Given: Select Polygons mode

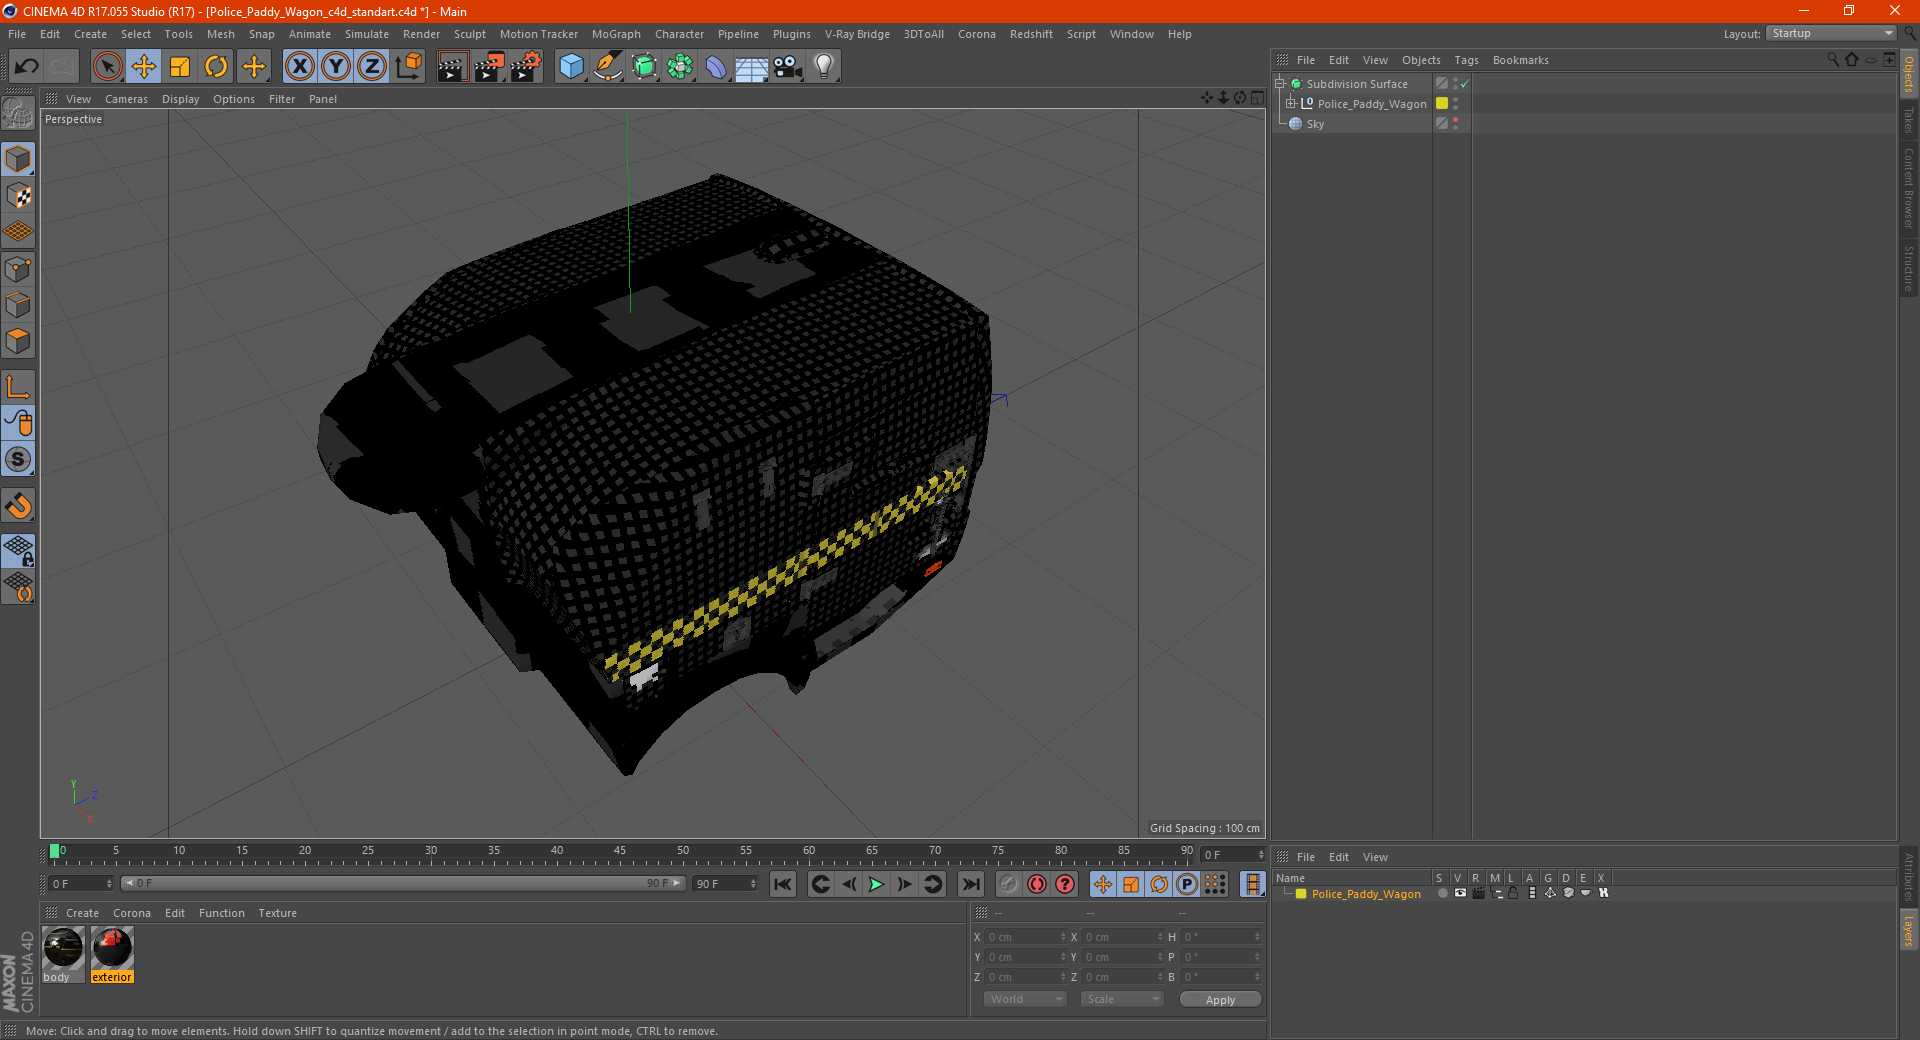Looking at the screenshot, I should pos(18,341).
